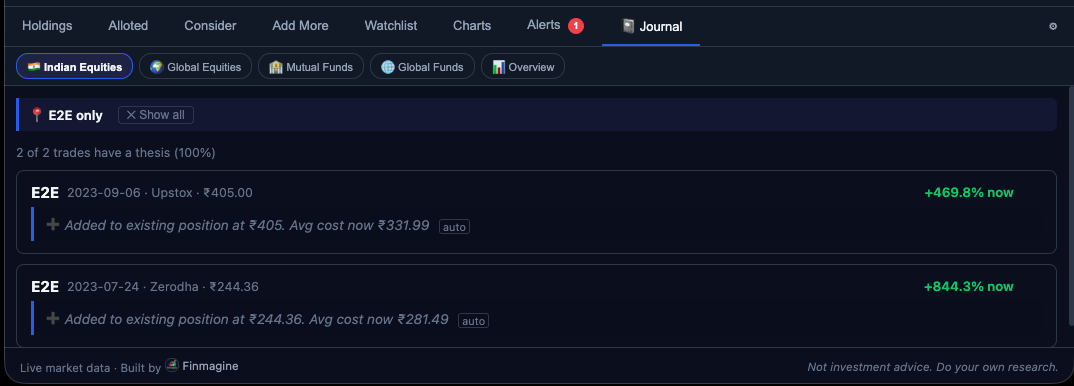This screenshot has width=1074, height=386.
Task: Click the auto tag on Zerodha entry
Action: coord(473,320)
